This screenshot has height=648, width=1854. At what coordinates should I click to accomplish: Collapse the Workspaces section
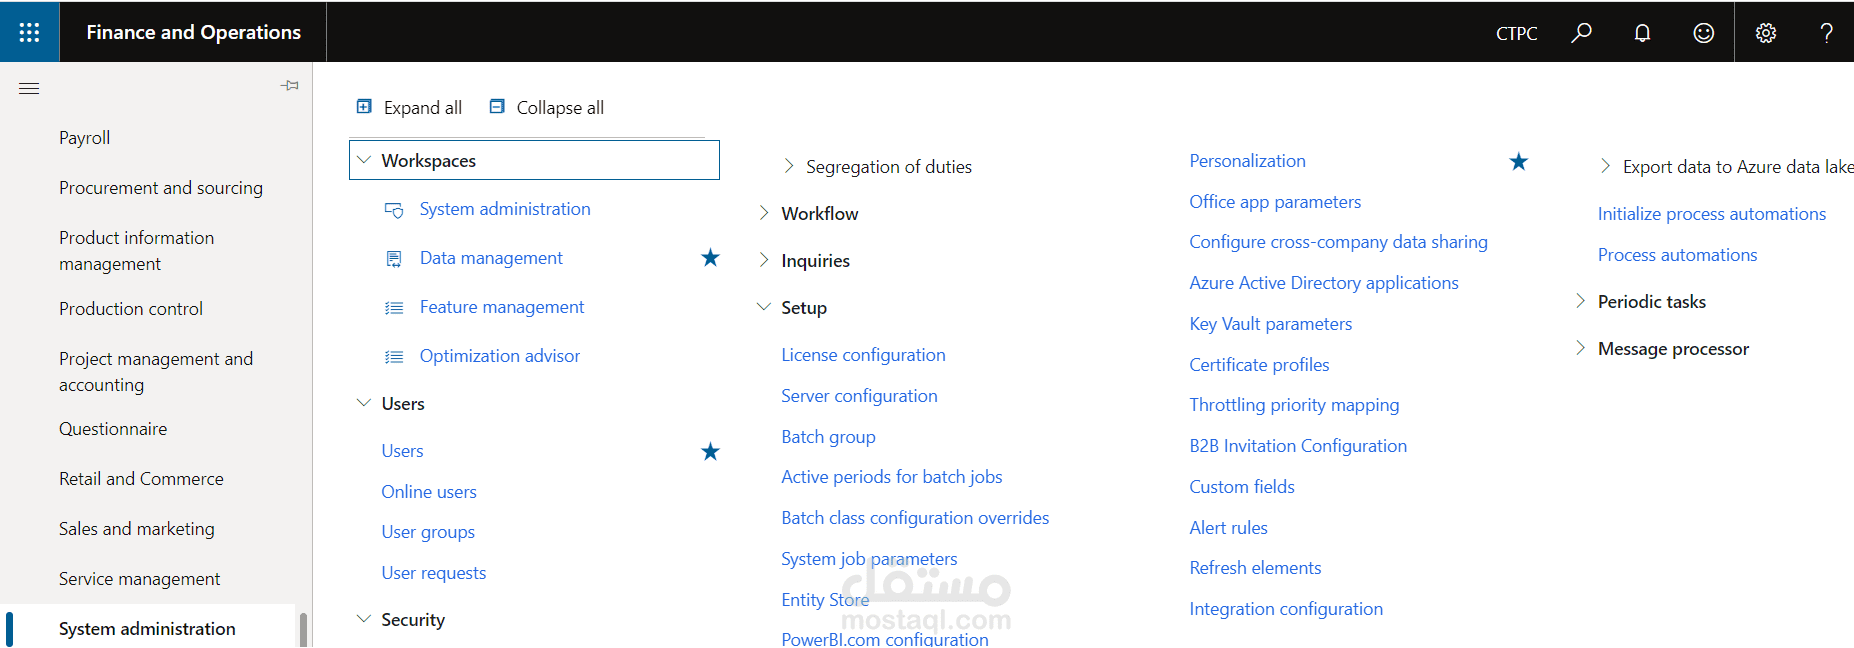[364, 160]
